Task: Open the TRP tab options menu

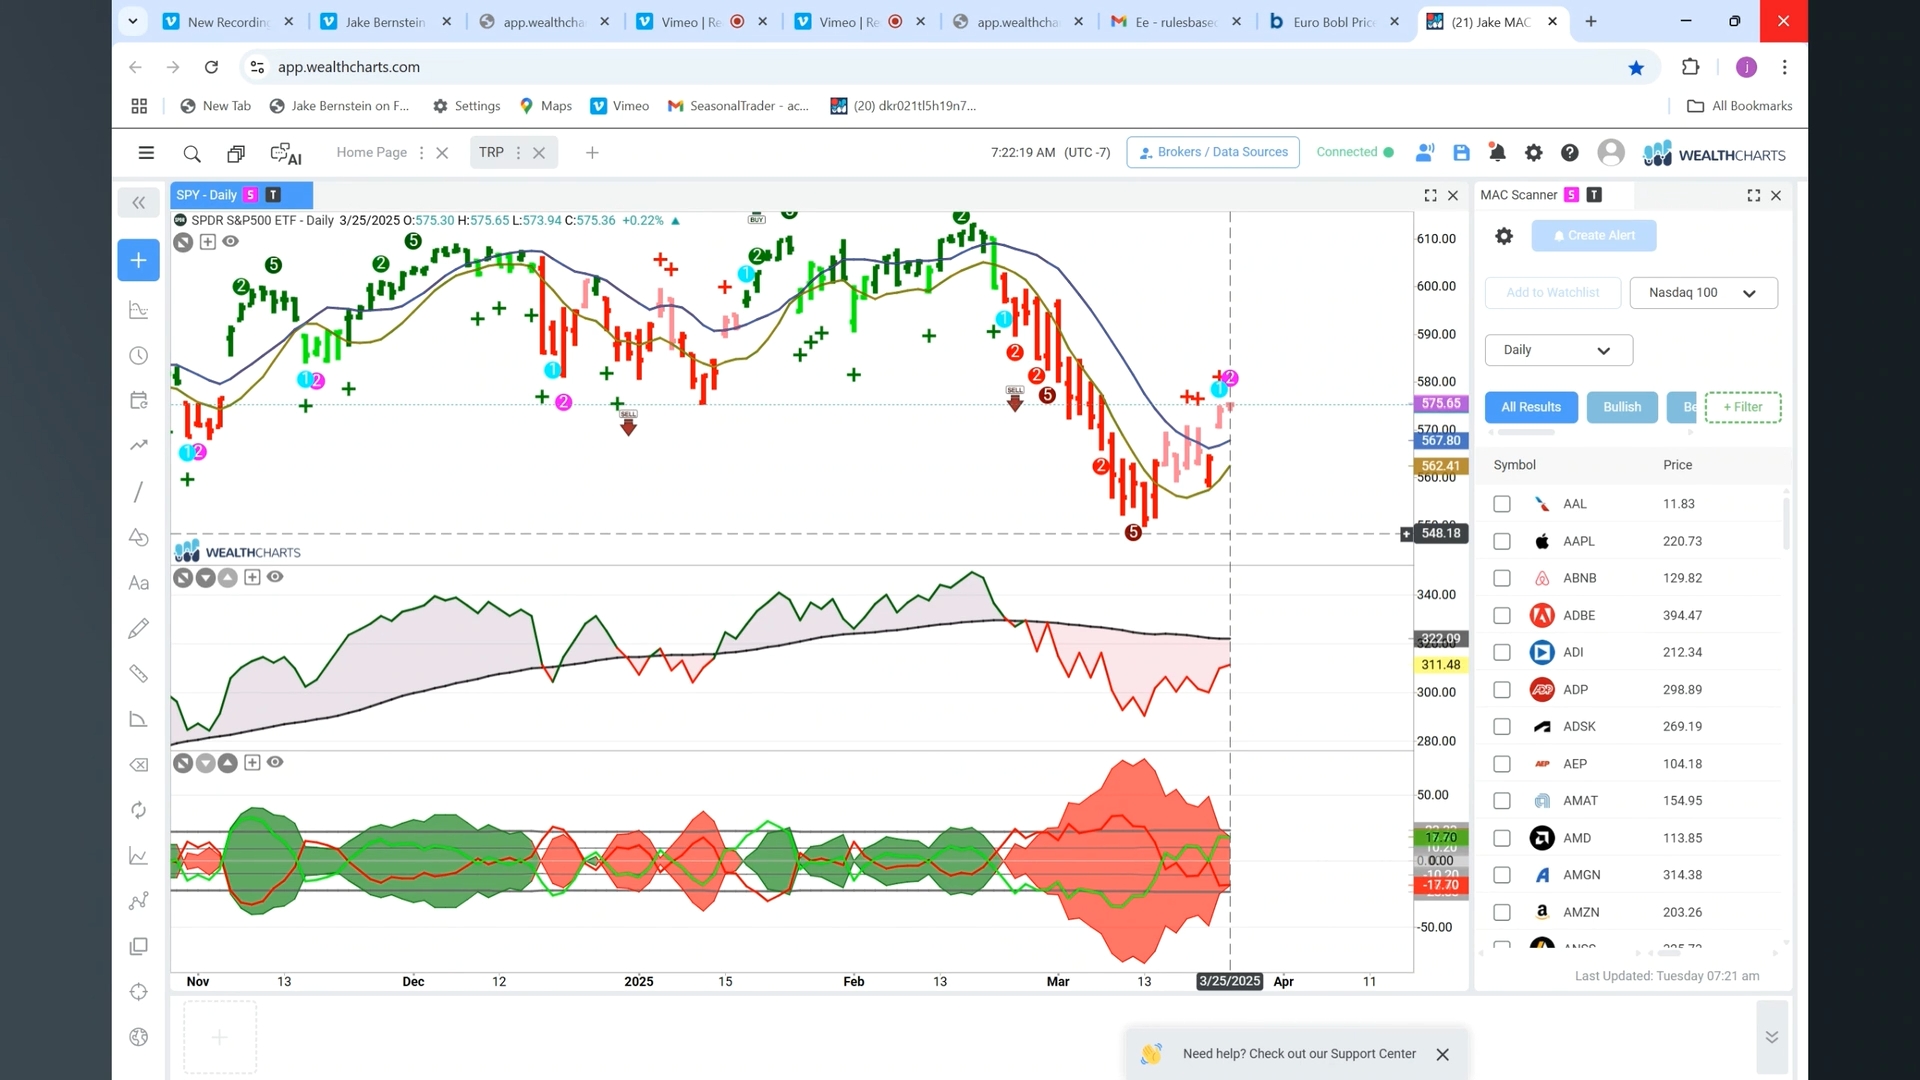Action: (517, 153)
